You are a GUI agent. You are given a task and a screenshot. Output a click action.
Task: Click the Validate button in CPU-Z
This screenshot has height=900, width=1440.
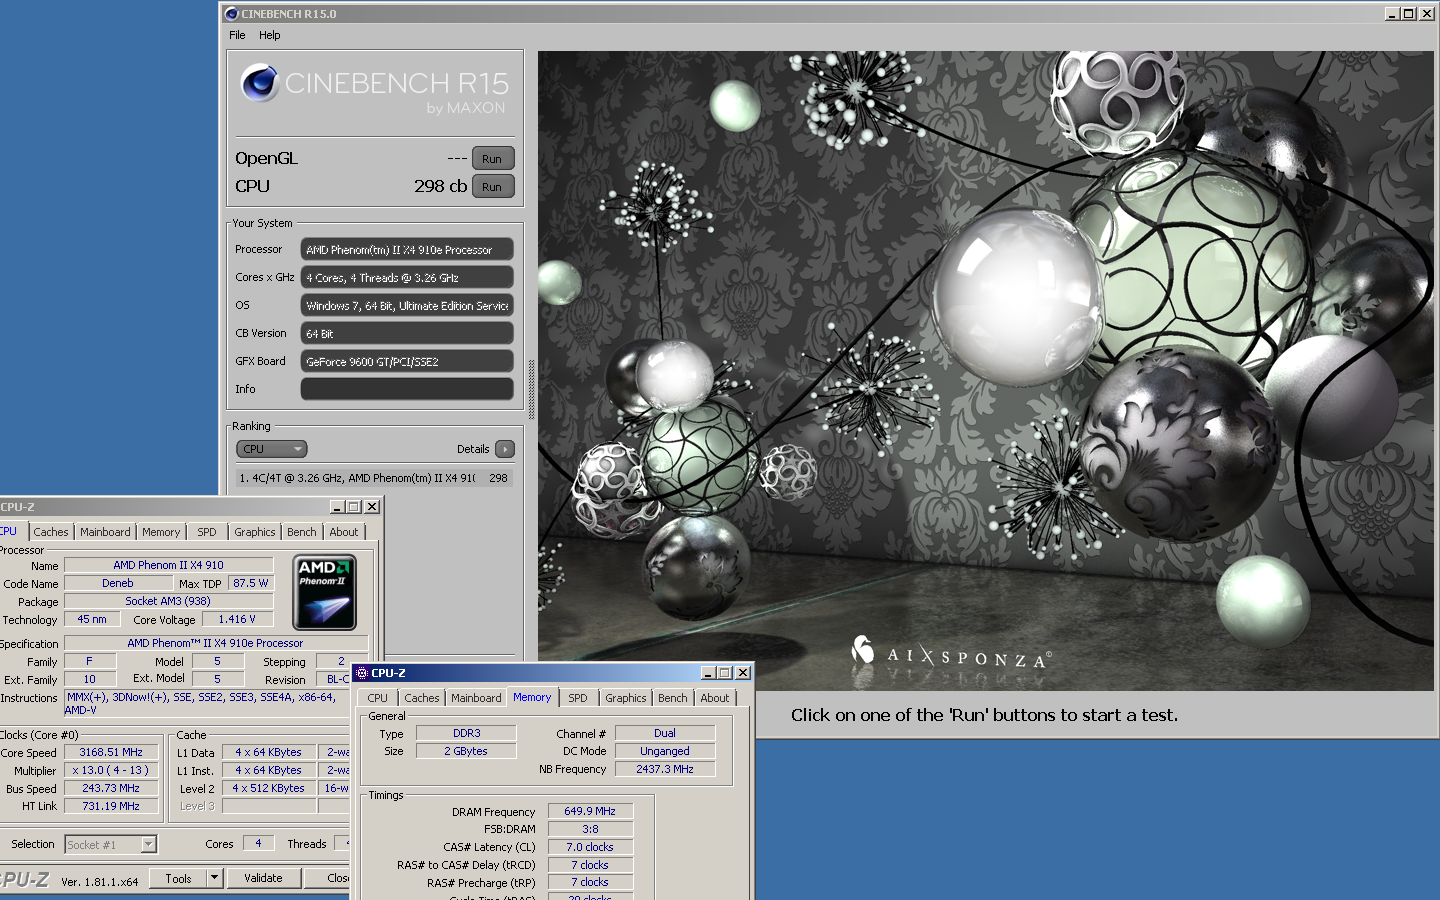[x=263, y=879]
